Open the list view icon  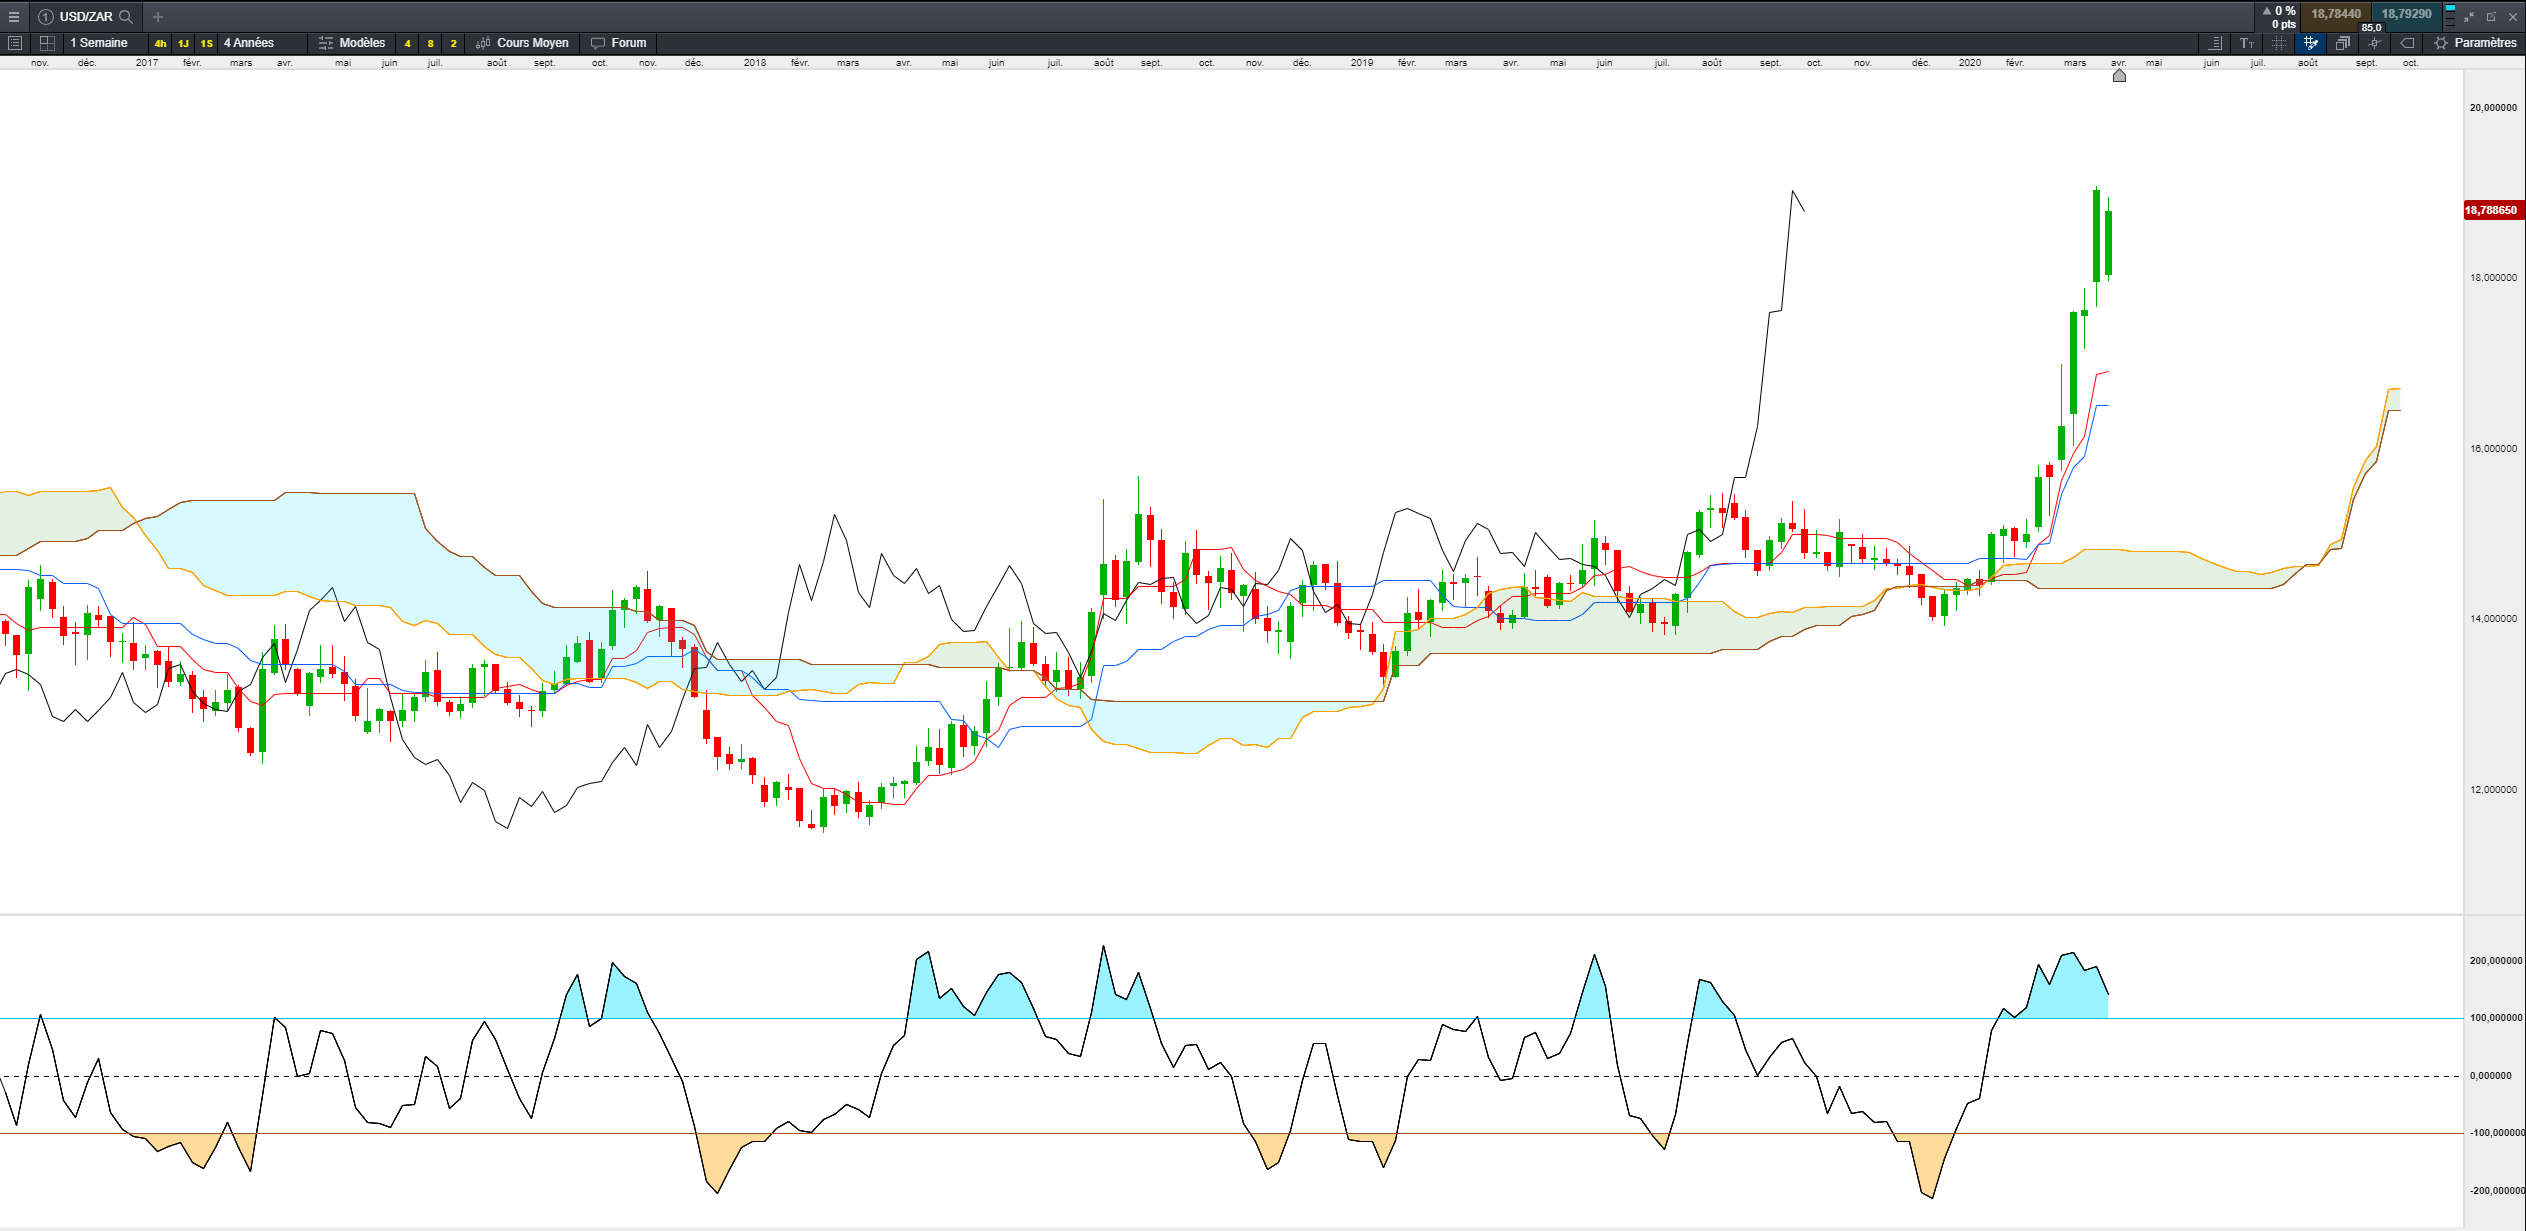14,43
